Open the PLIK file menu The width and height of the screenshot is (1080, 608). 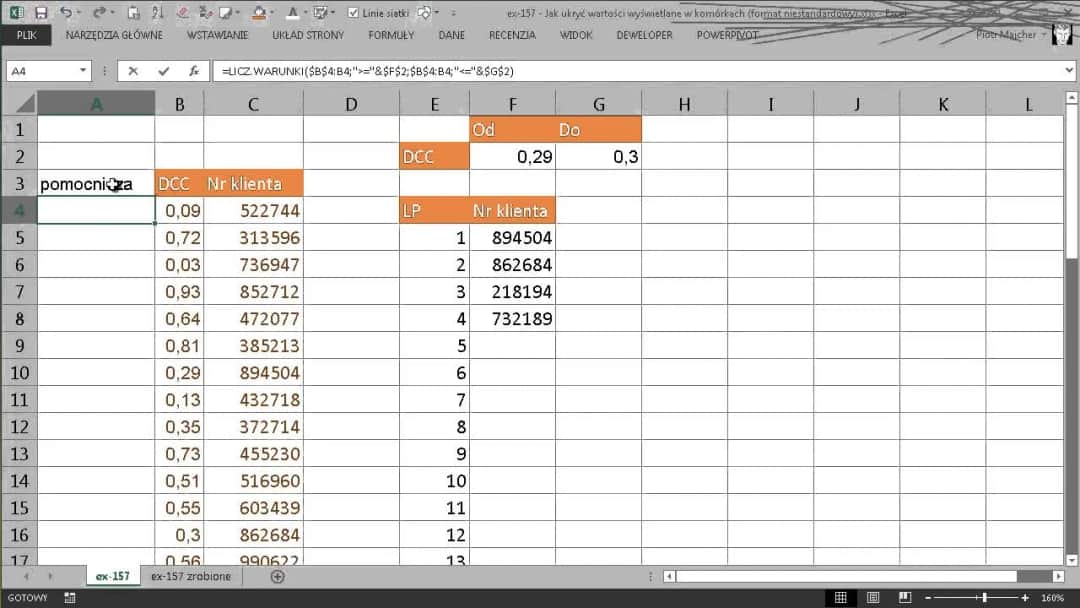coord(26,35)
